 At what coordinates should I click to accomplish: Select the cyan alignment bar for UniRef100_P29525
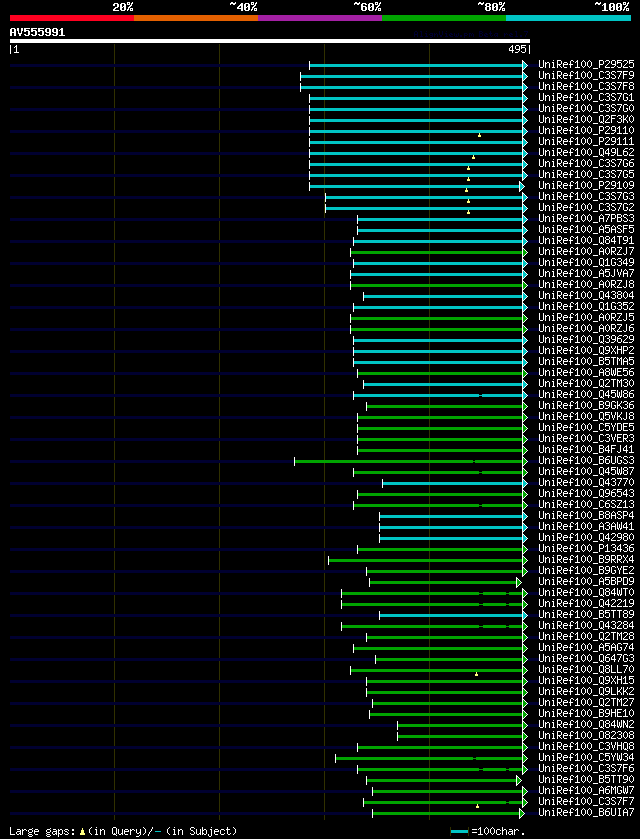coord(416,65)
